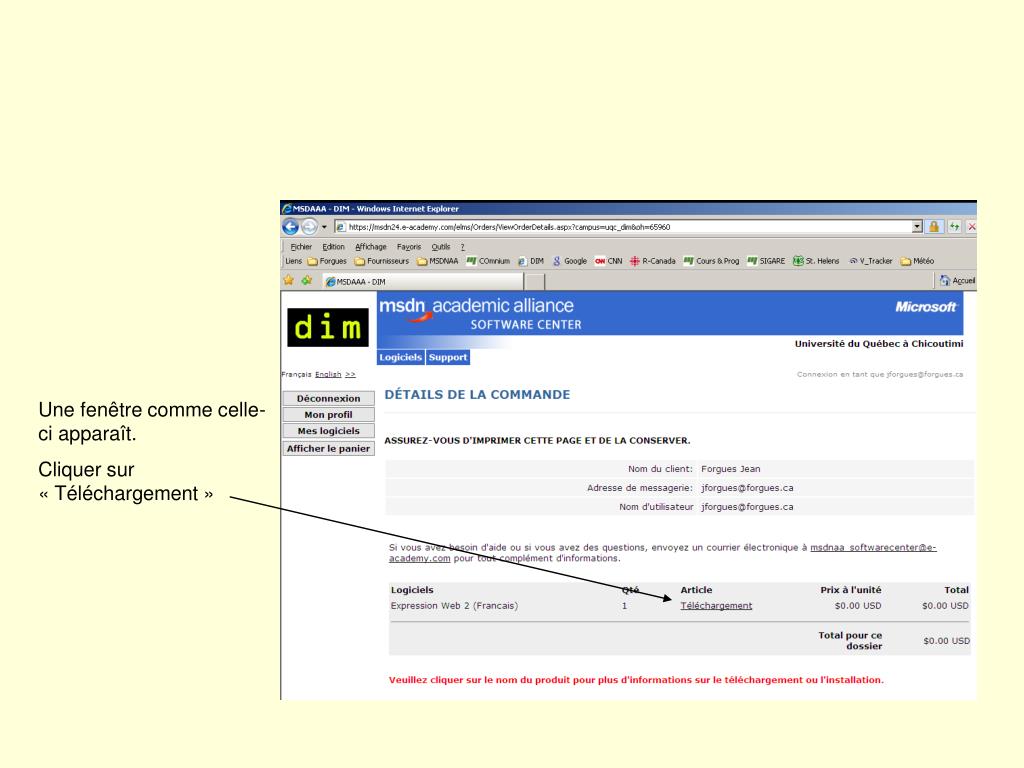Click the browser Forward arrow button
This screenshot has width=1024, height=768.
pos(310,227)
